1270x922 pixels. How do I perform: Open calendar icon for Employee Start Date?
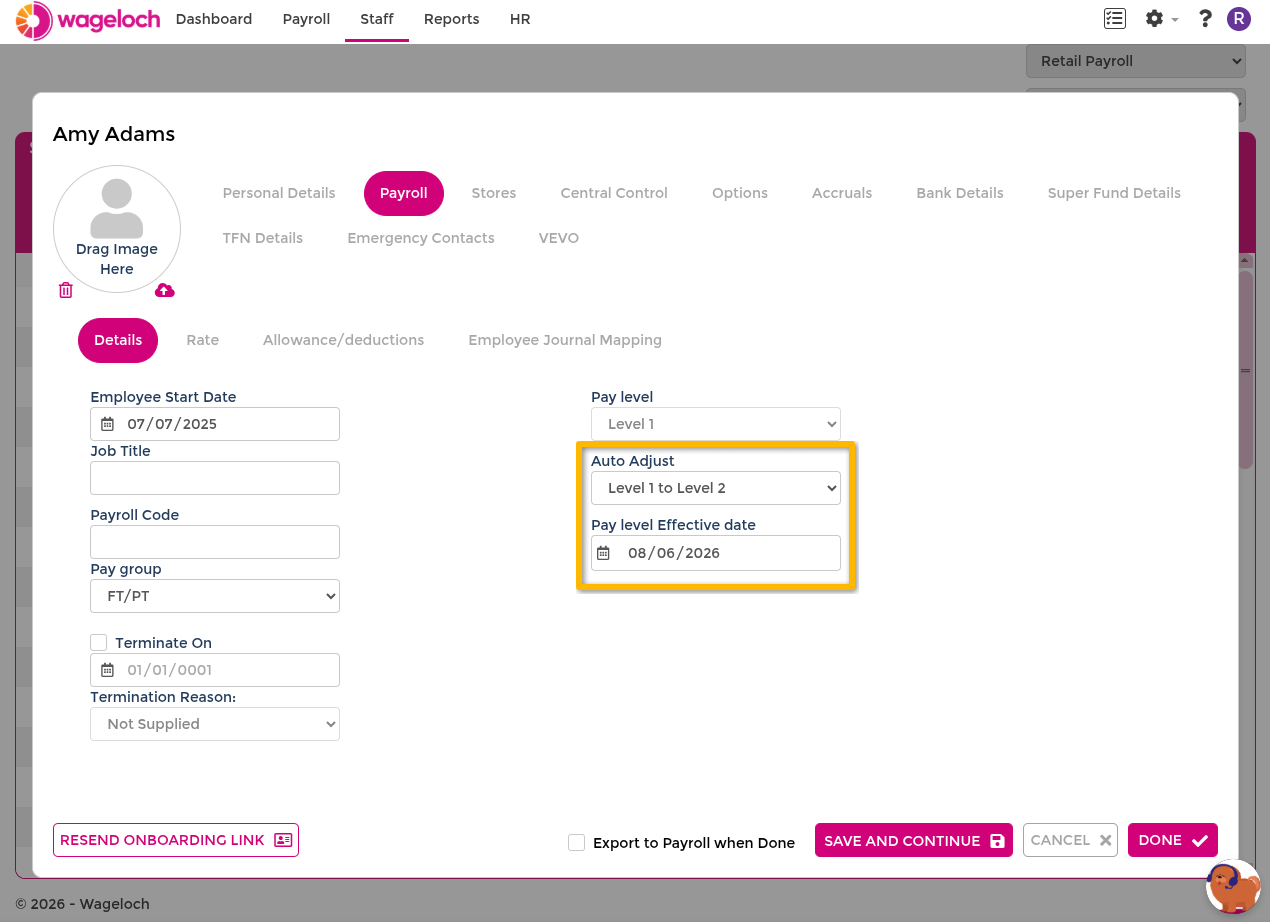point(108,424)
